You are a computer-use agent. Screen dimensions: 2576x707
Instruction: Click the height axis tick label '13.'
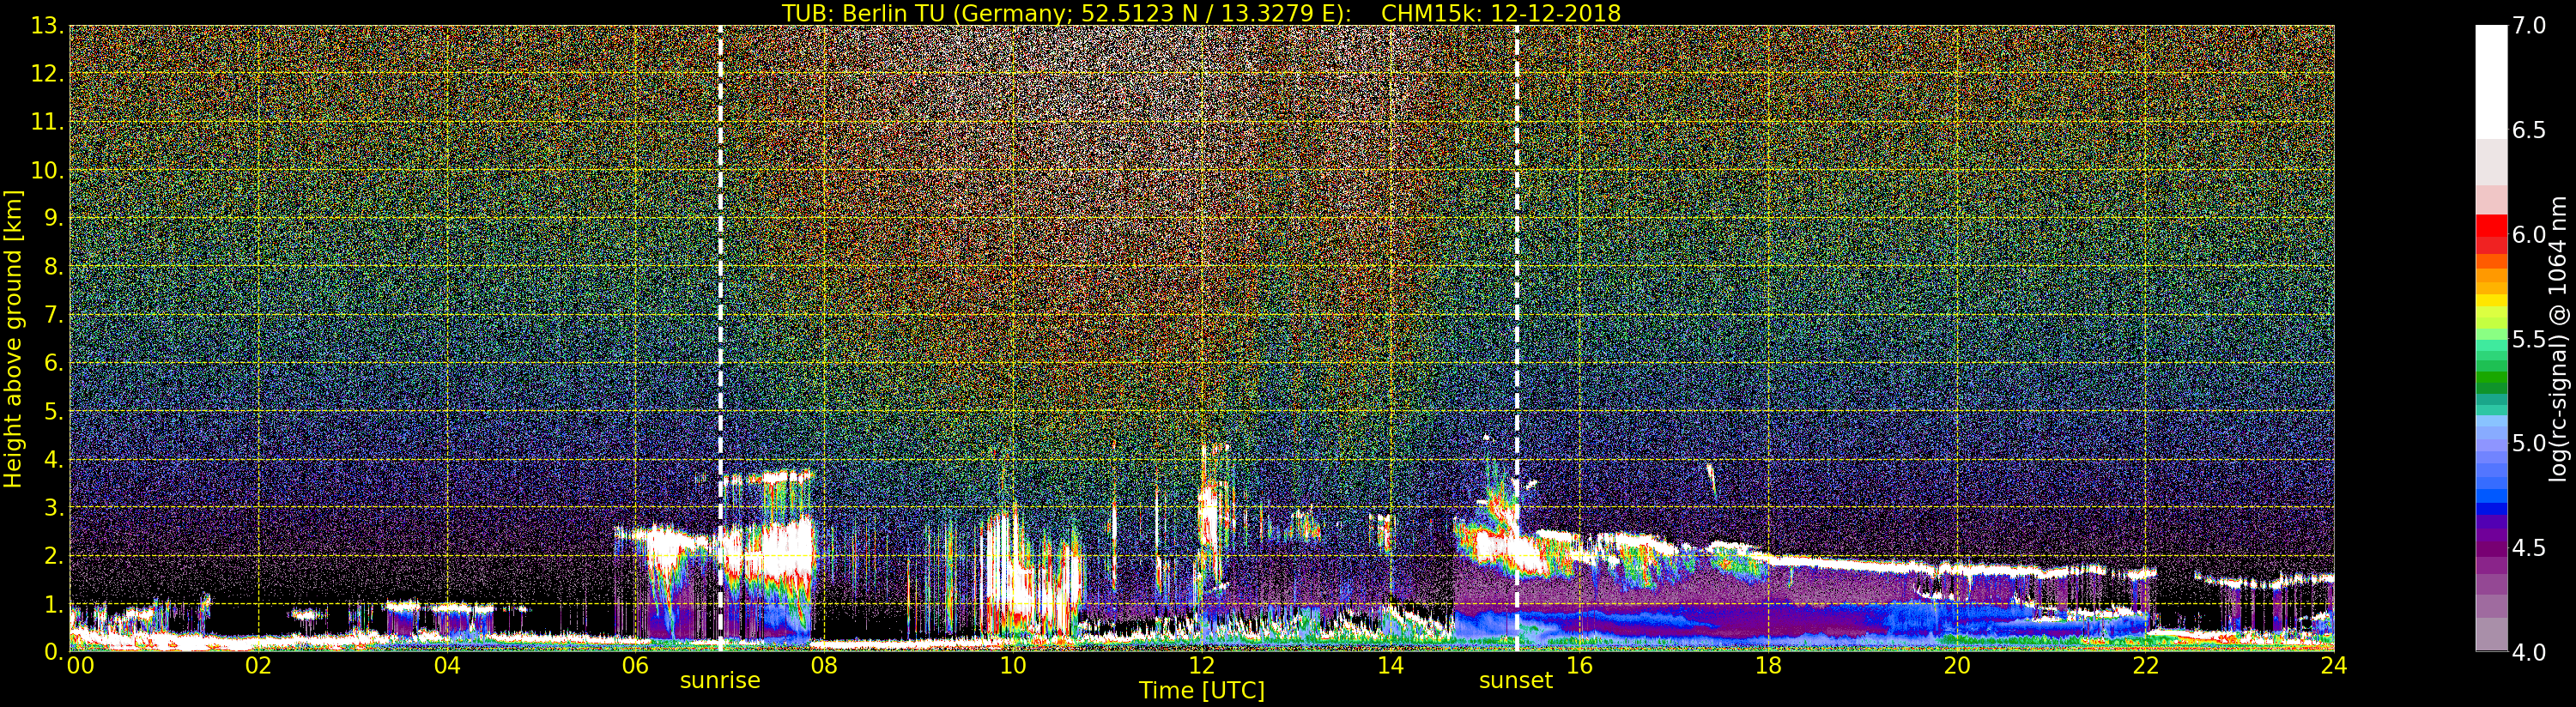pos(48,25)
